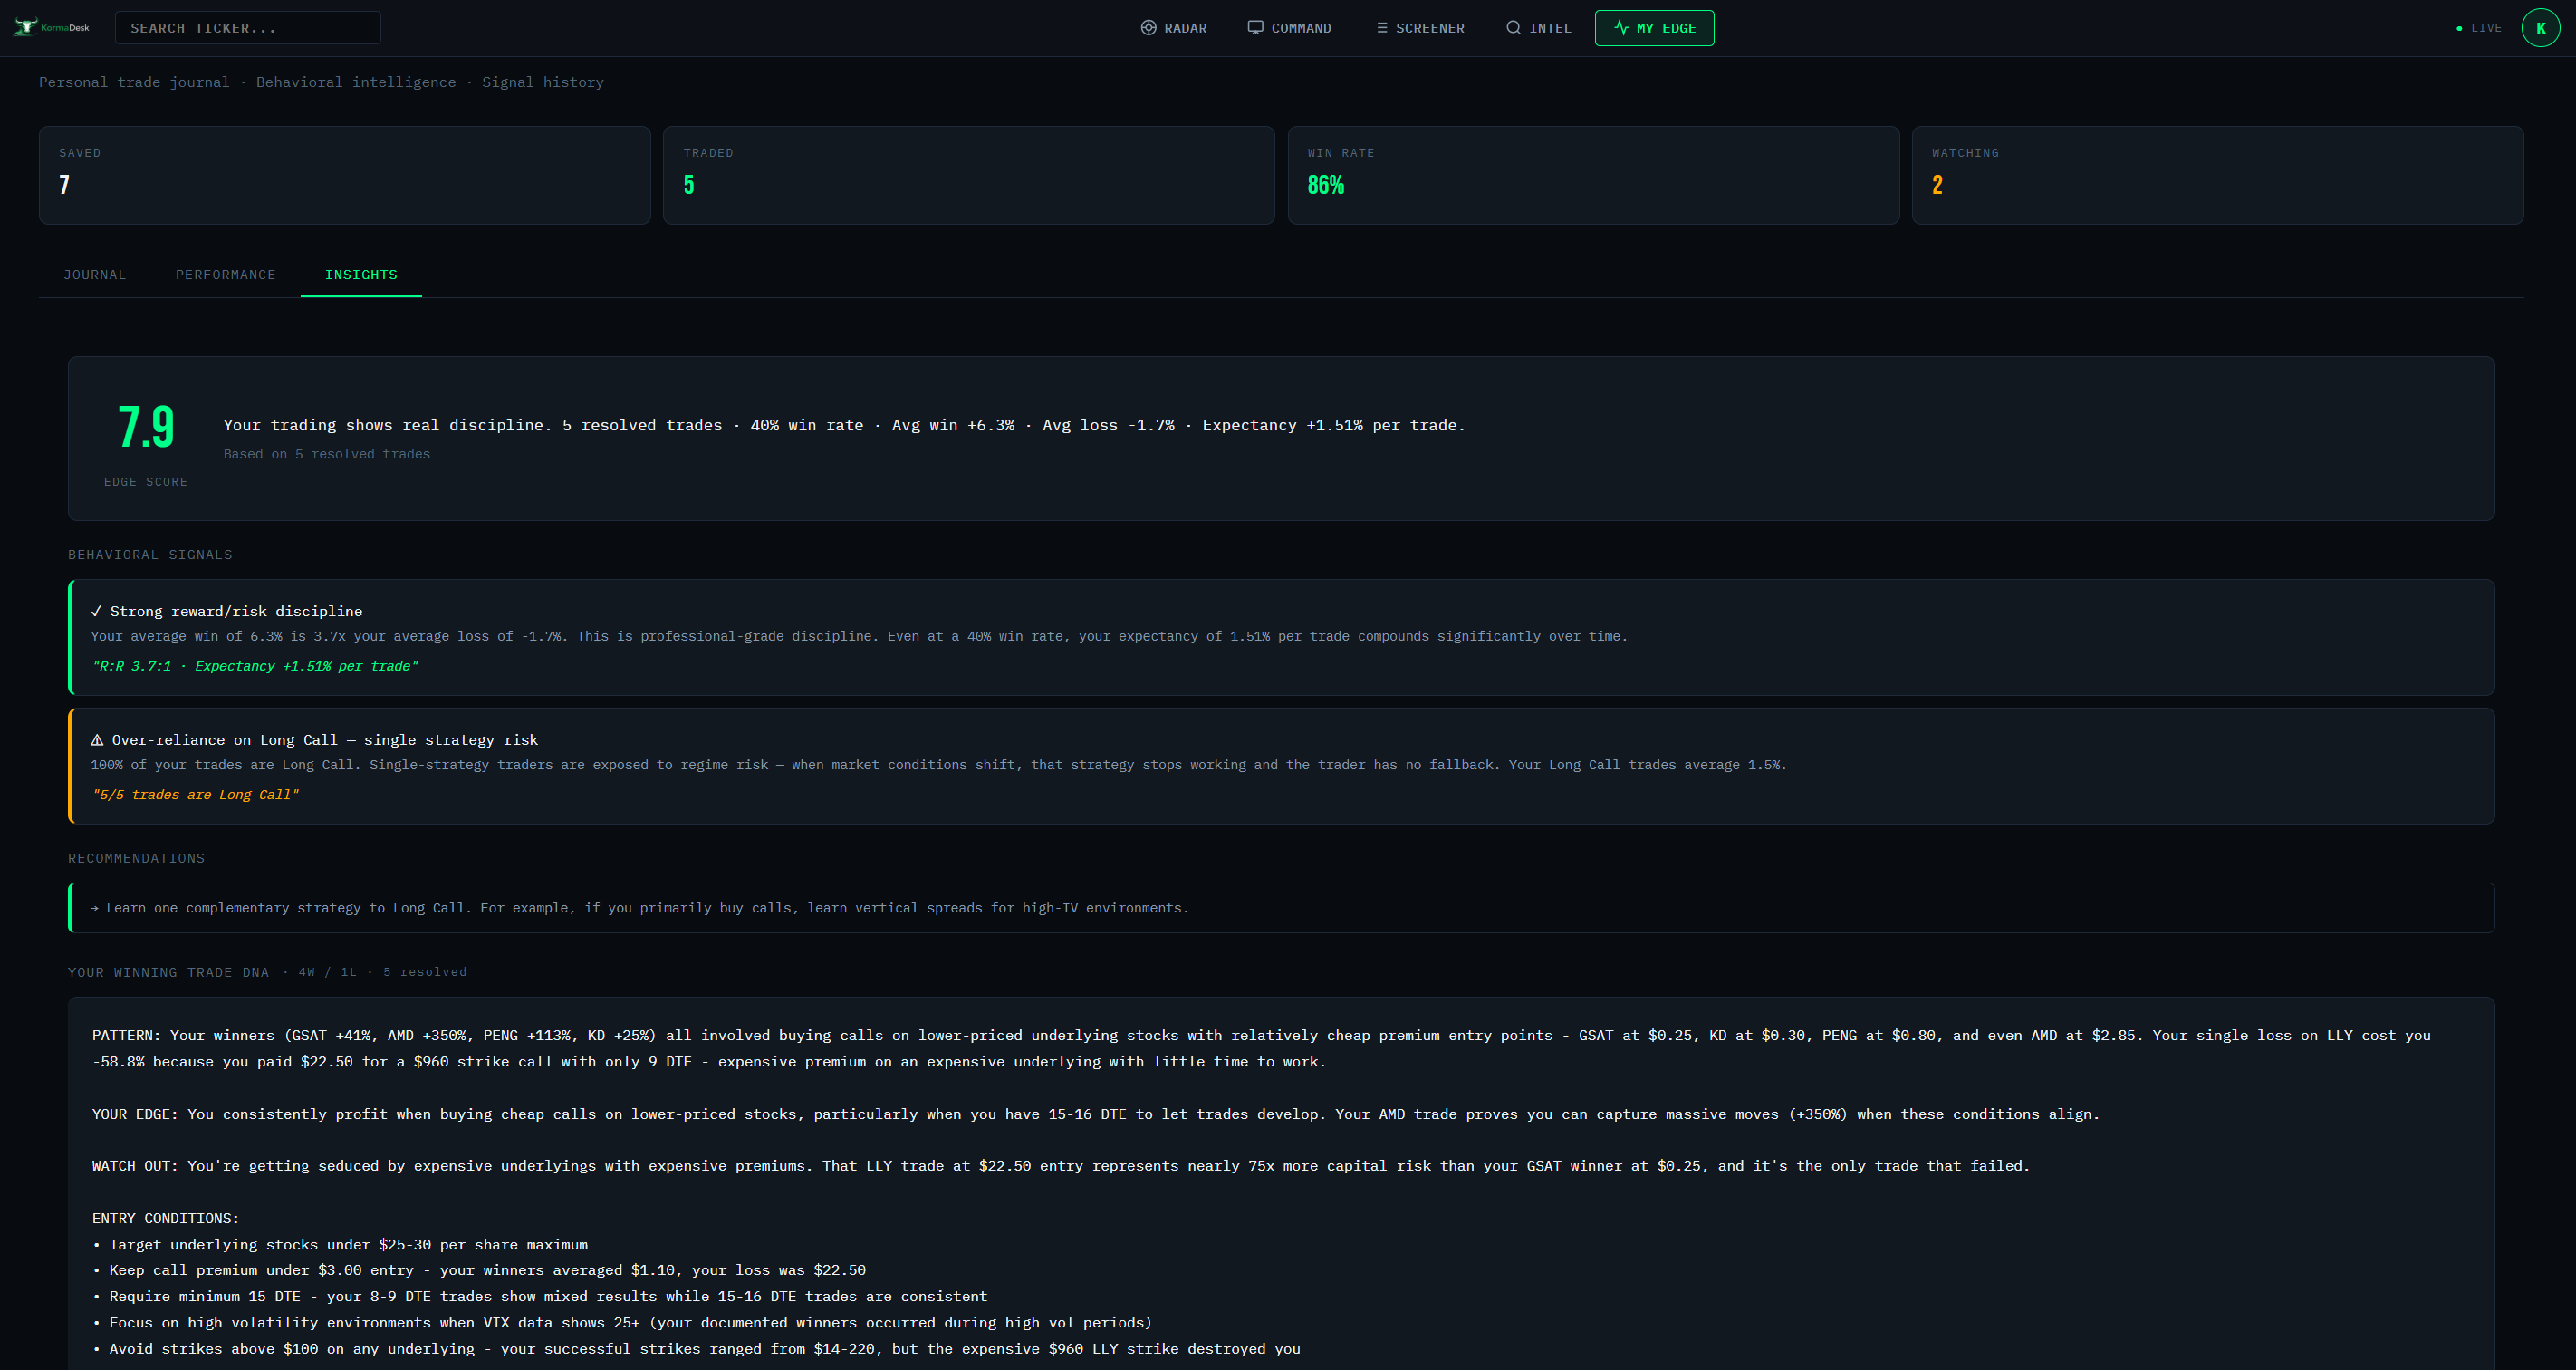Click the Screener list icon
Image resolution: width=2576 pixels, height=1370 pixels.
1382,28
